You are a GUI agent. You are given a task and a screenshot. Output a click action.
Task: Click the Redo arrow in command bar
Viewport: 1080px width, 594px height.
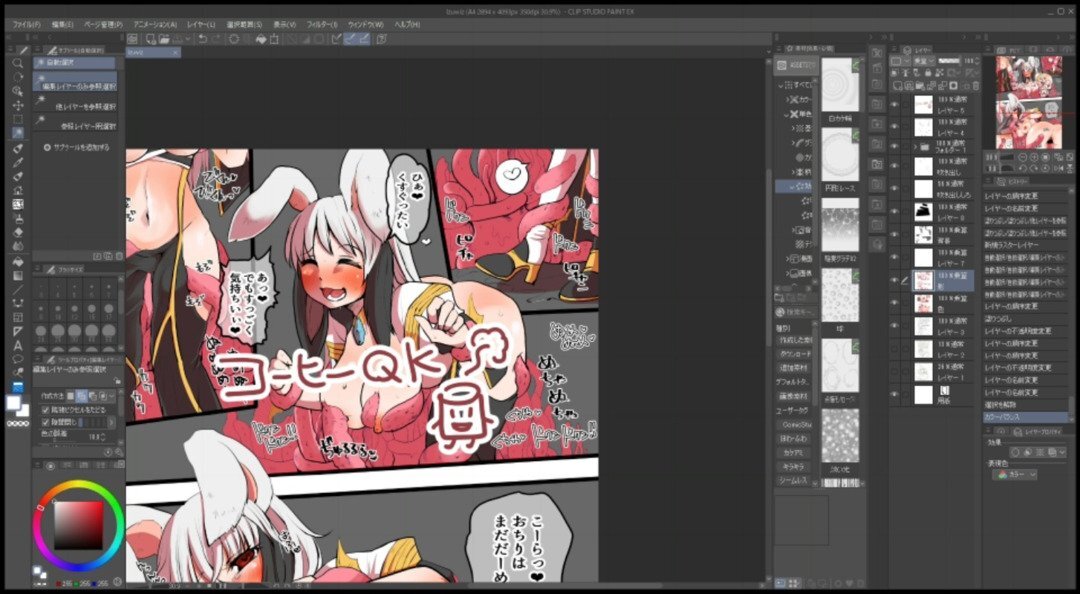[x=216, y=39]
